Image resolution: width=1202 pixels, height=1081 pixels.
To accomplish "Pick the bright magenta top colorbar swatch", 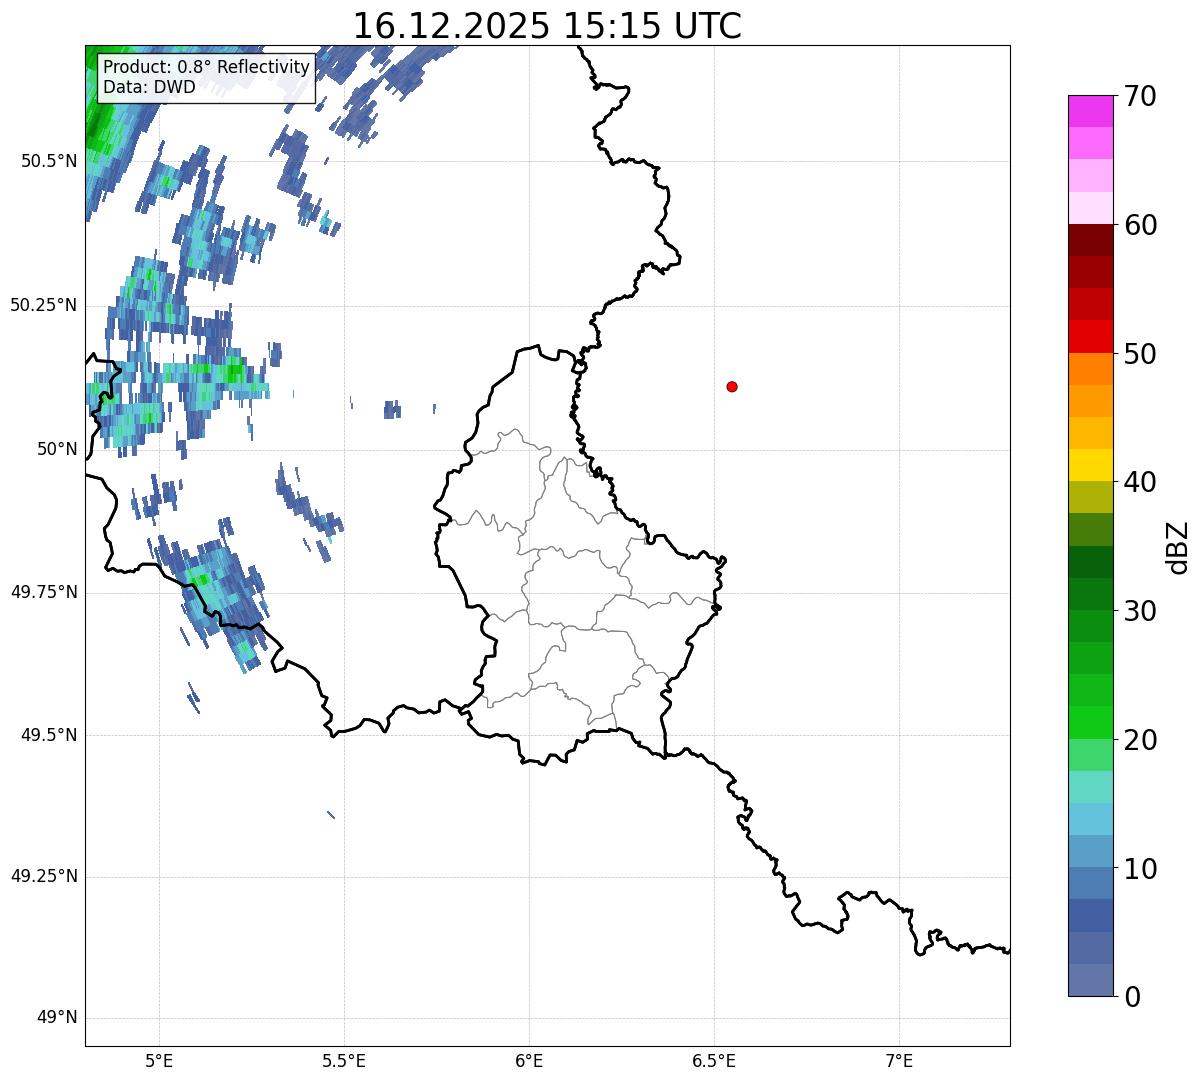I will point(1091,111).
